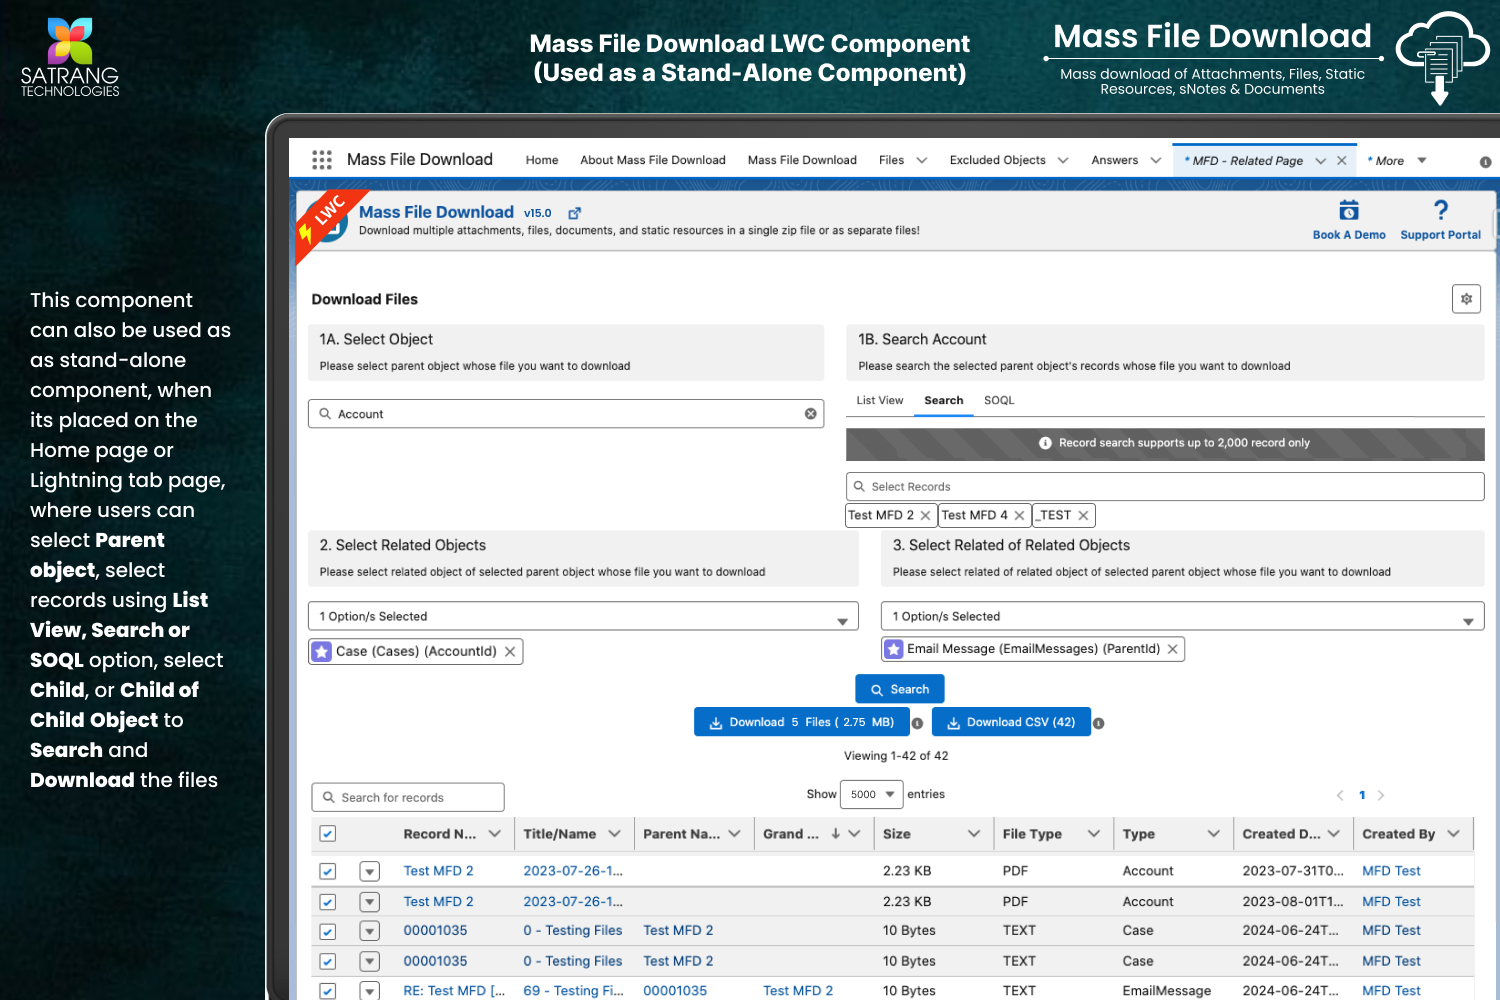Clear the Account object search field

tap(810, 414)
